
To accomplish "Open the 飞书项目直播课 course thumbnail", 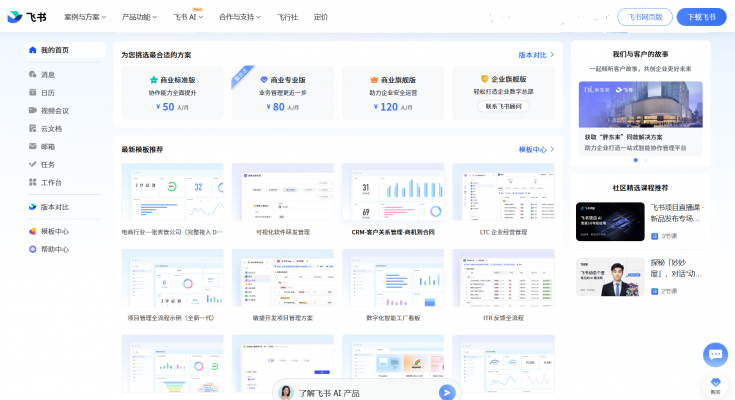I will 610,221.
